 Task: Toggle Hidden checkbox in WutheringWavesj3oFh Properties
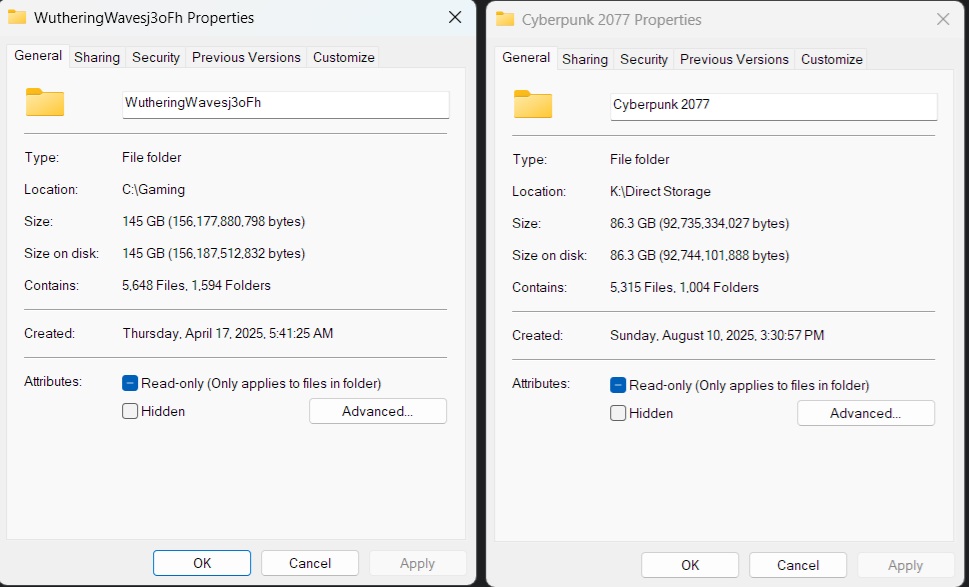130,411
